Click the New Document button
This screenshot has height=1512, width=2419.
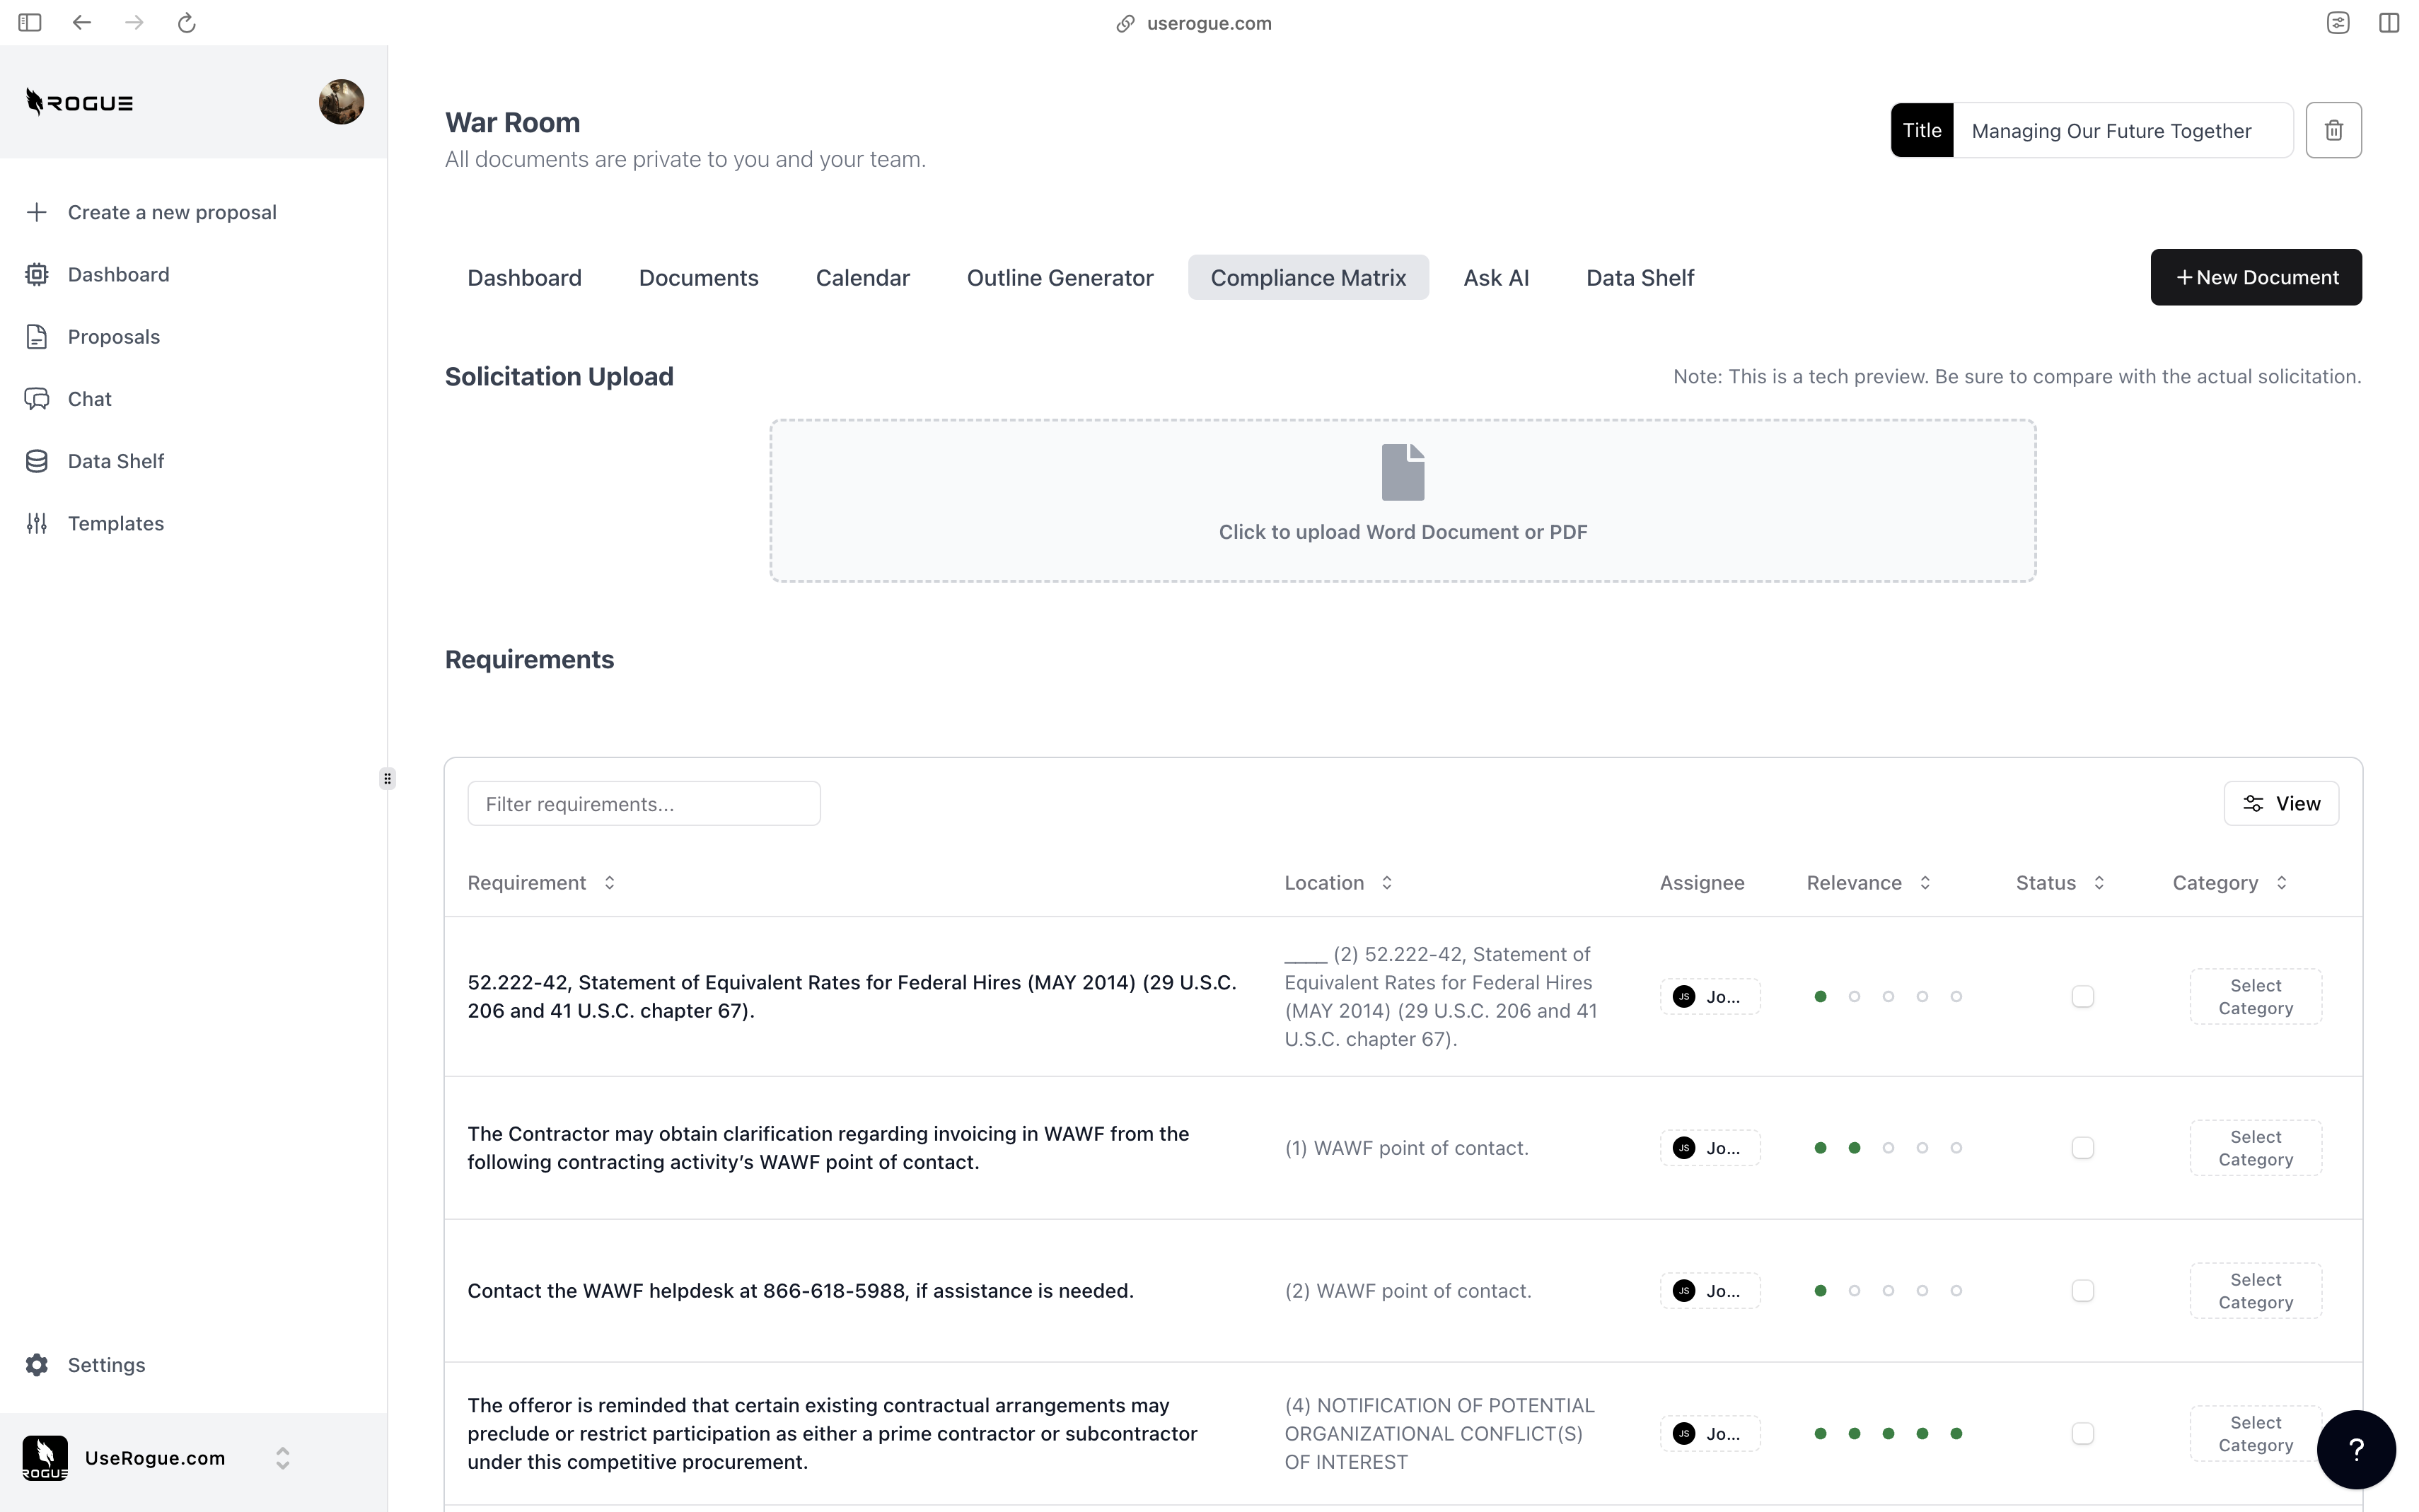click(x=2255, y=278)
